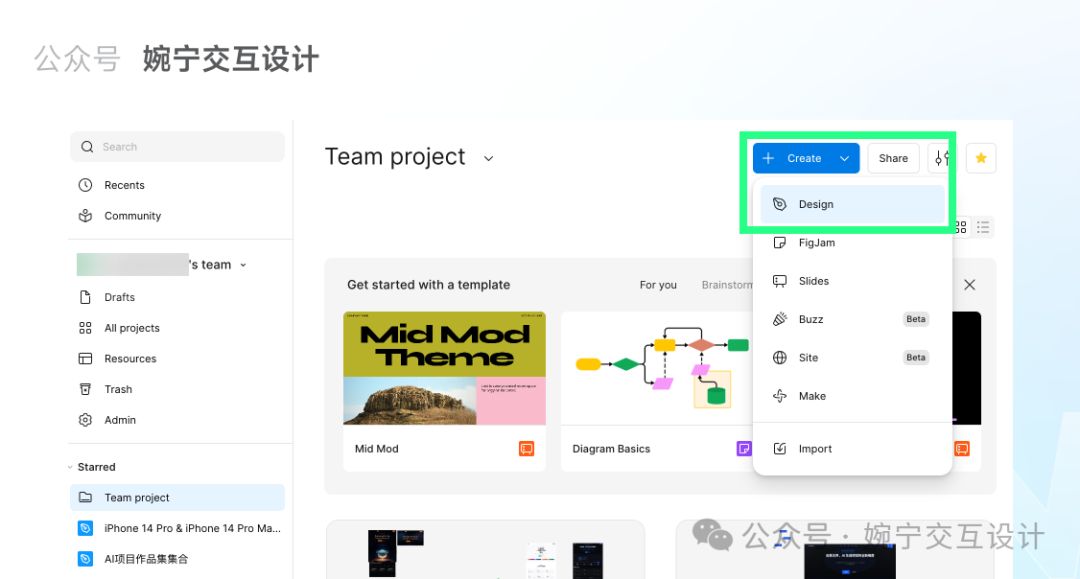
Task: Click the Recents clock icon
Action: click(85, 185)
